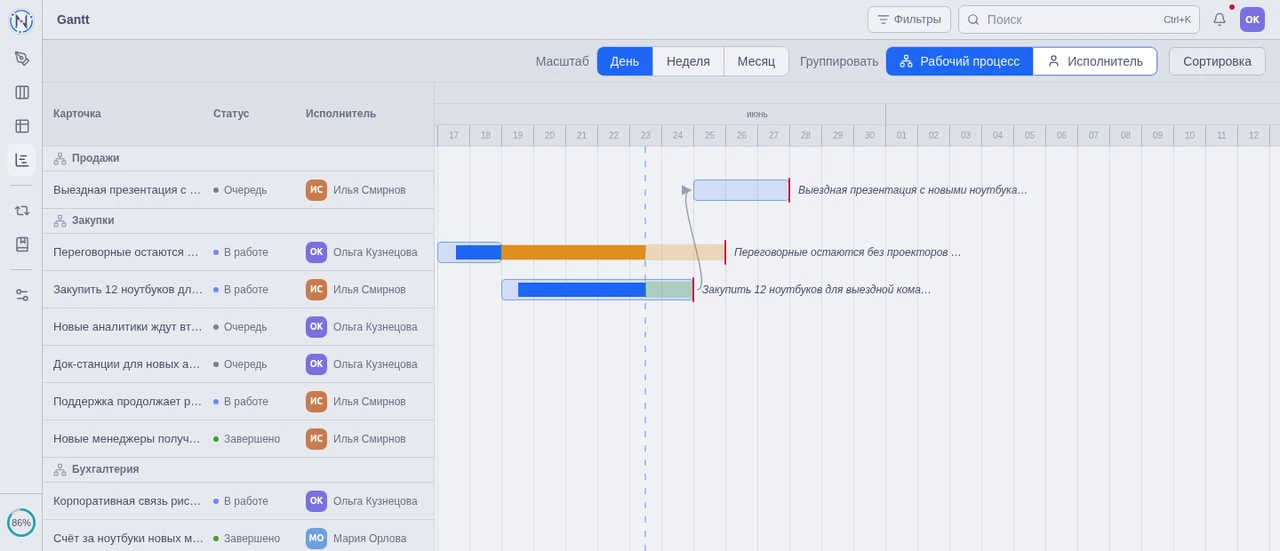Open the sliders settings sidebar icon
The image size is (1280, 551).
pyautogui.click(x=22, y=294)
